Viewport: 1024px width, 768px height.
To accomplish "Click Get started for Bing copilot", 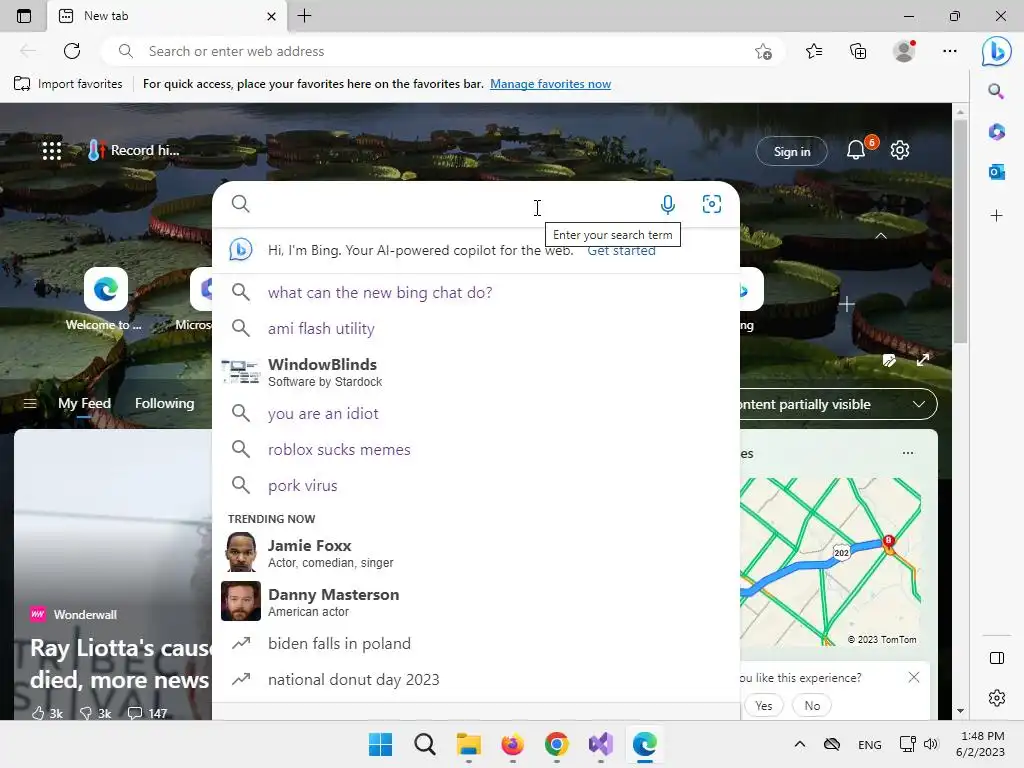I will point(621,252).
